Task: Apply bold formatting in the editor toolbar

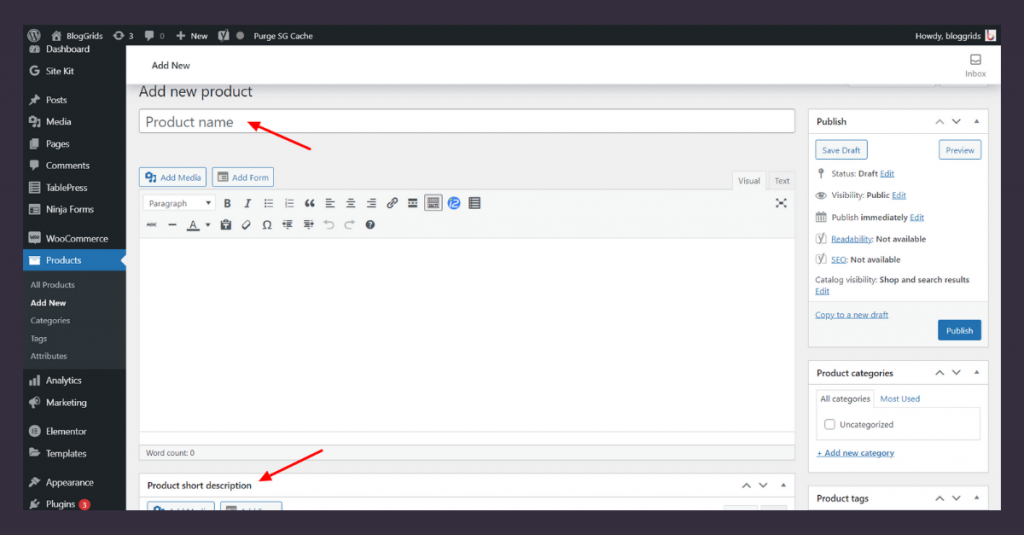Action: (x=227, y=203)
